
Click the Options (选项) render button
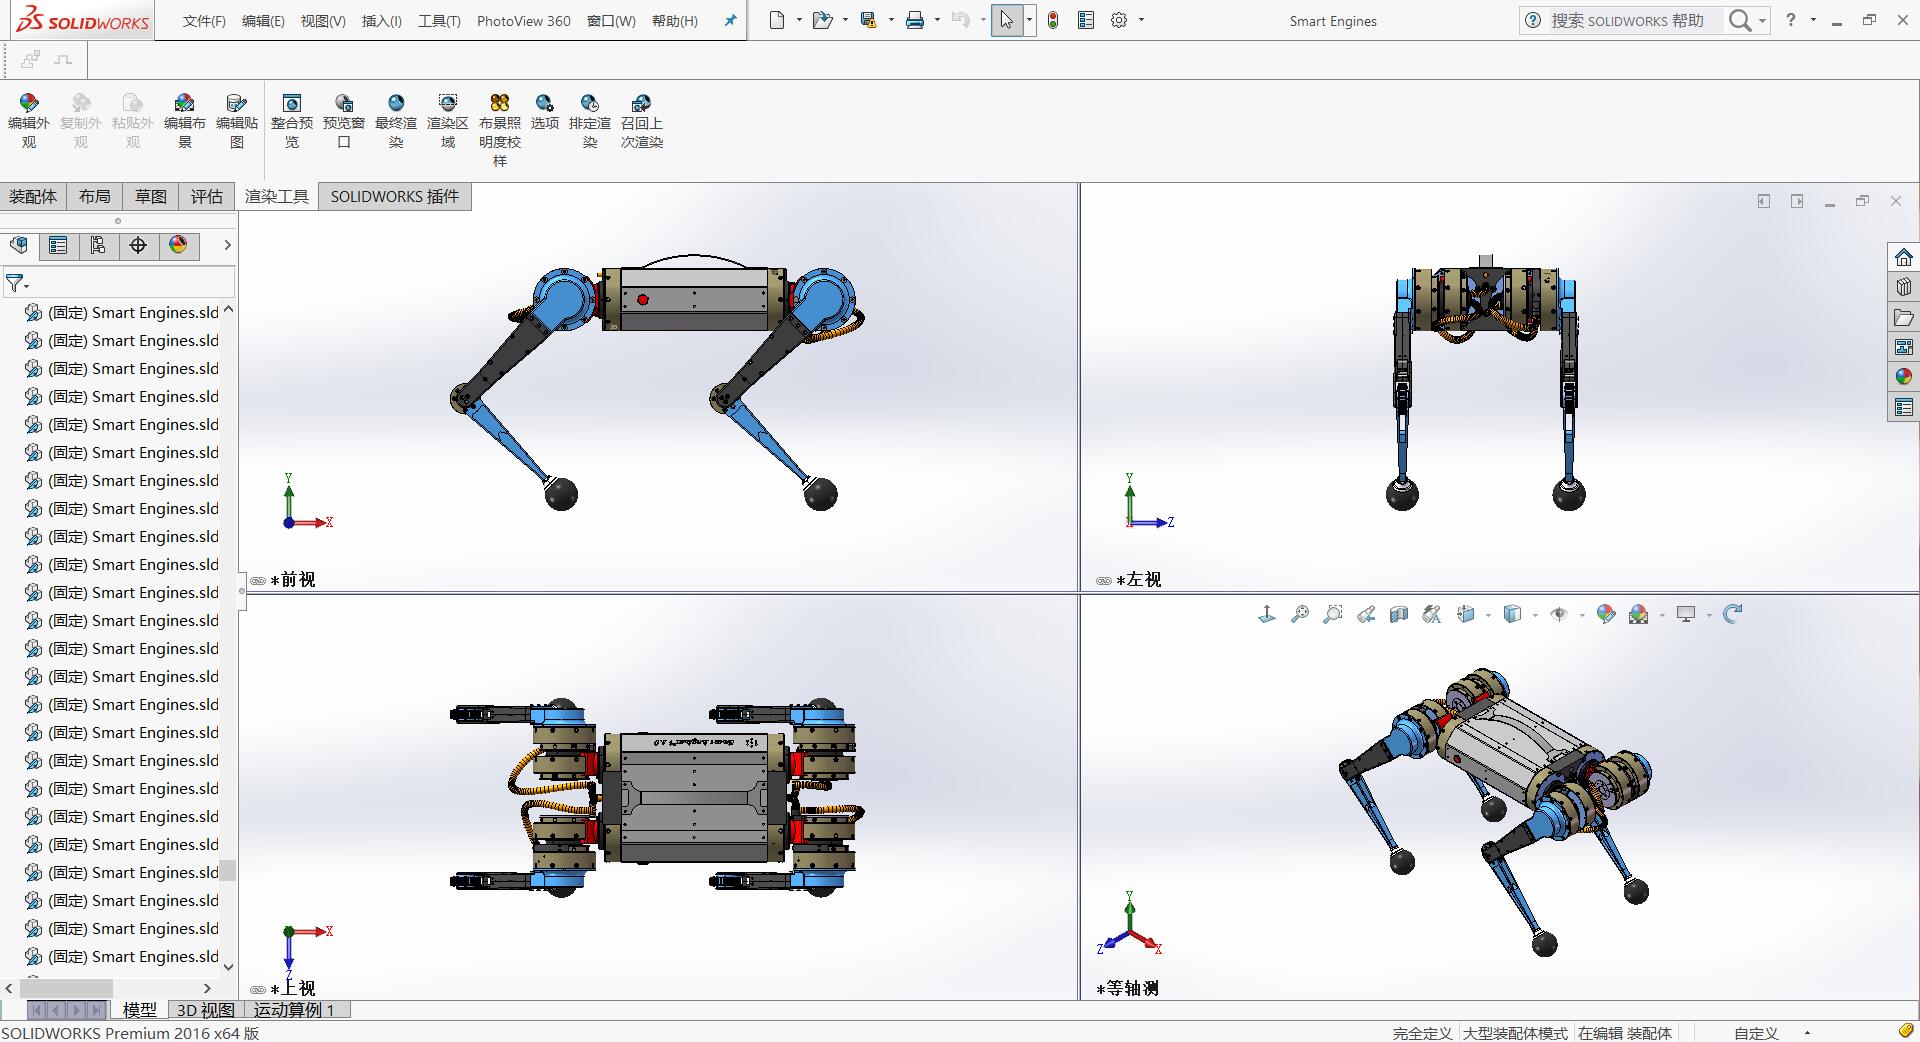[544, 112]
